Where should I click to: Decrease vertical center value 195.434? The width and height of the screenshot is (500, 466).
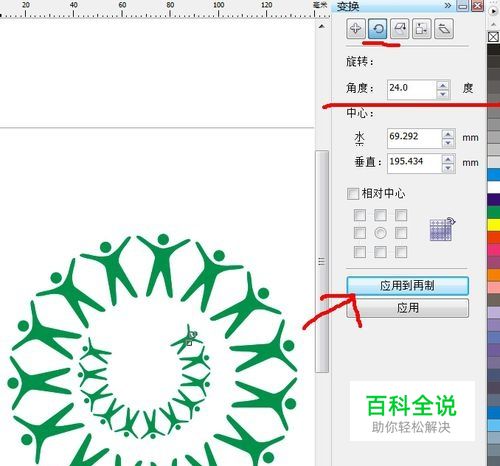tap(448, 168)
